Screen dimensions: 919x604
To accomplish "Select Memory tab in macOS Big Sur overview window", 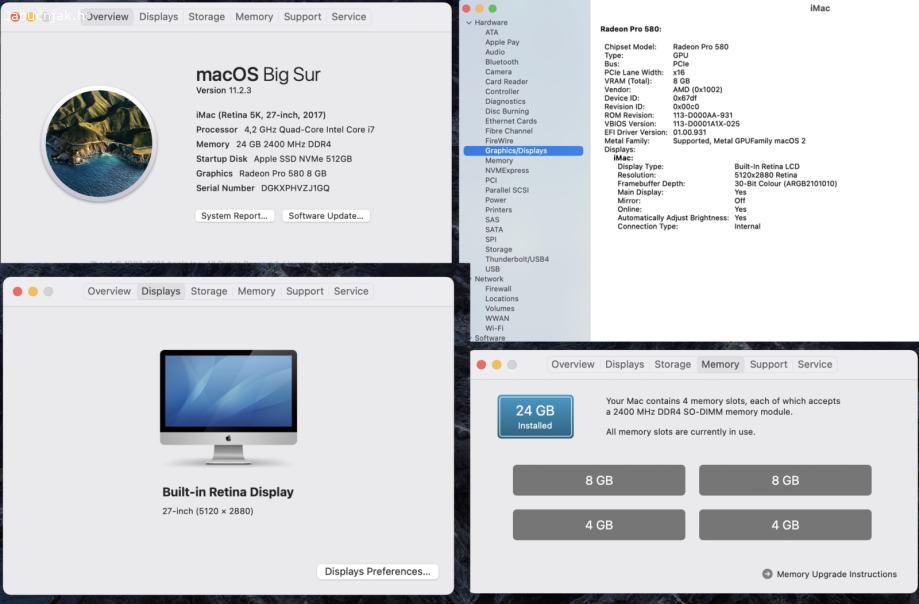I will pos(254,16).
